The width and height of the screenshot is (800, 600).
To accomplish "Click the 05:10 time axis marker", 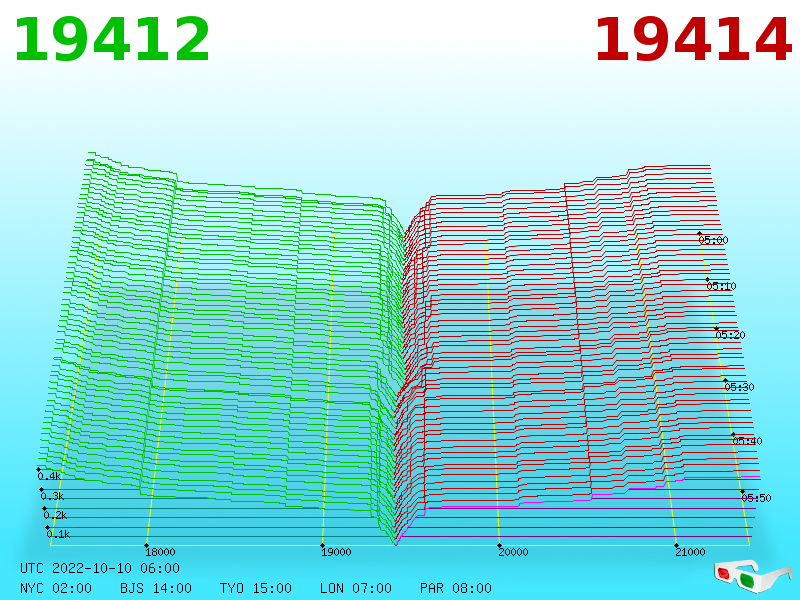I will click(x=721, y=286).
